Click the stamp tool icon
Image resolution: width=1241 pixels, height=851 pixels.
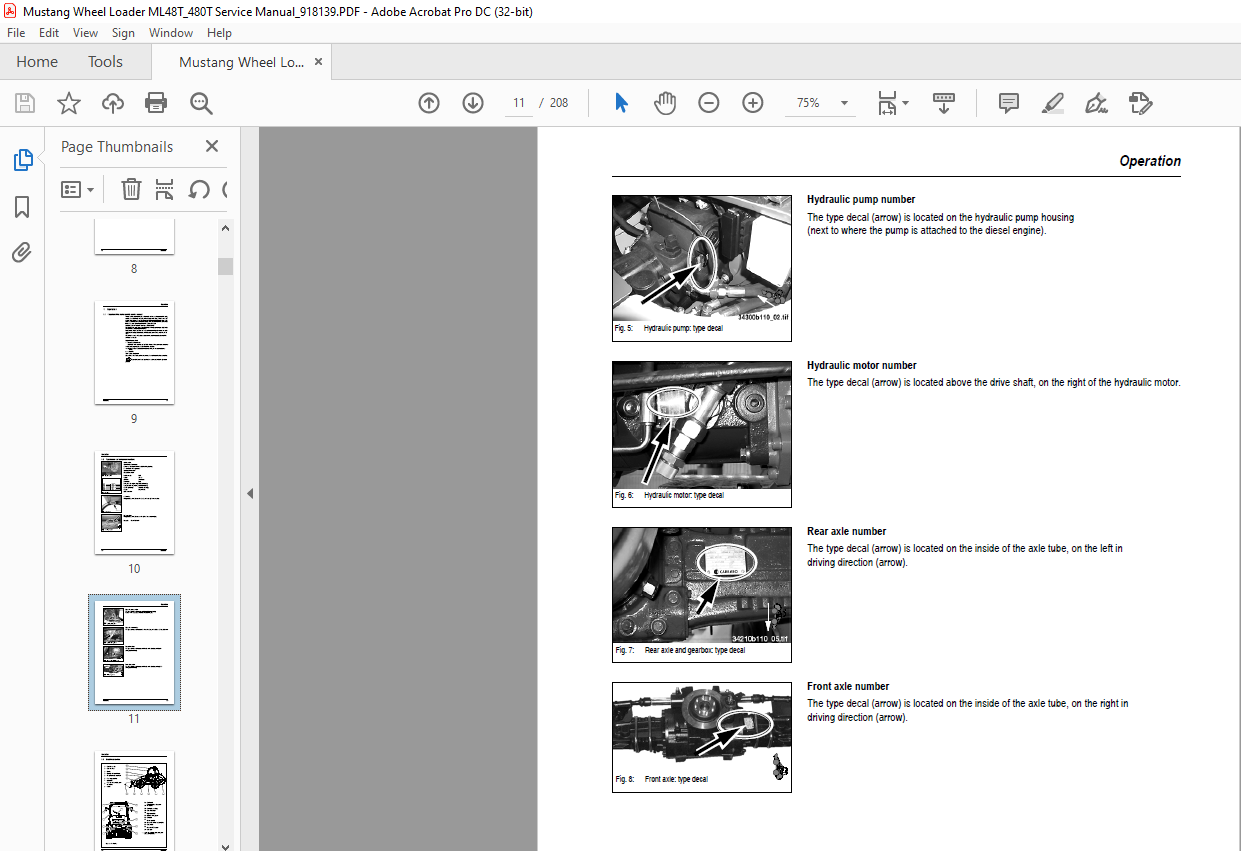click(1140, 103)
